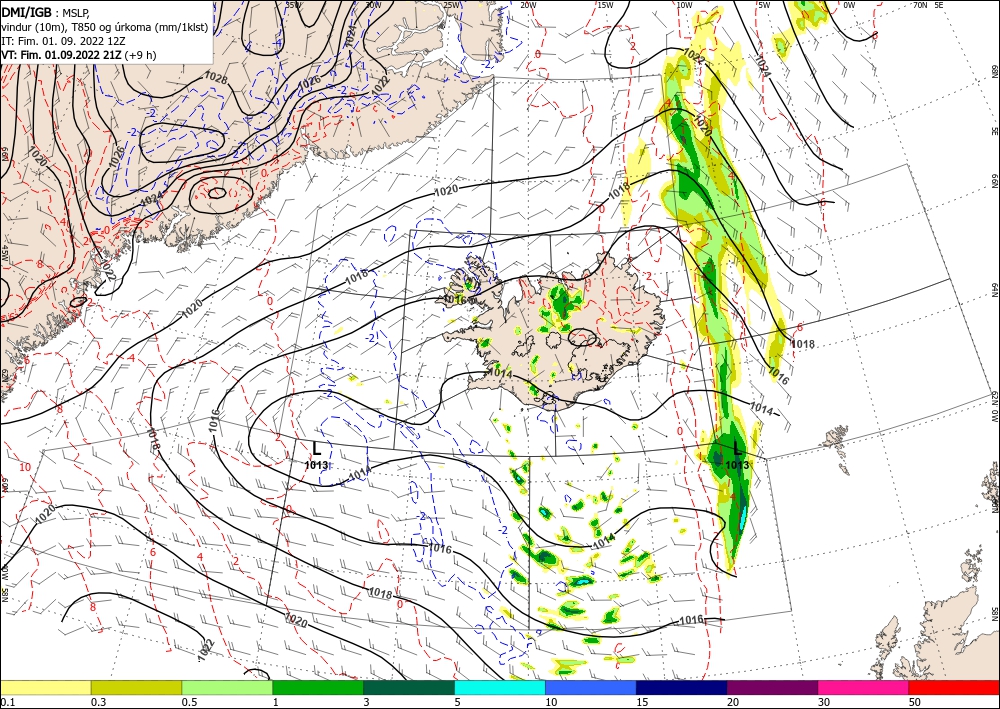
Task: Select the green 1 mm legend swatch
Action: click(318, 687)
